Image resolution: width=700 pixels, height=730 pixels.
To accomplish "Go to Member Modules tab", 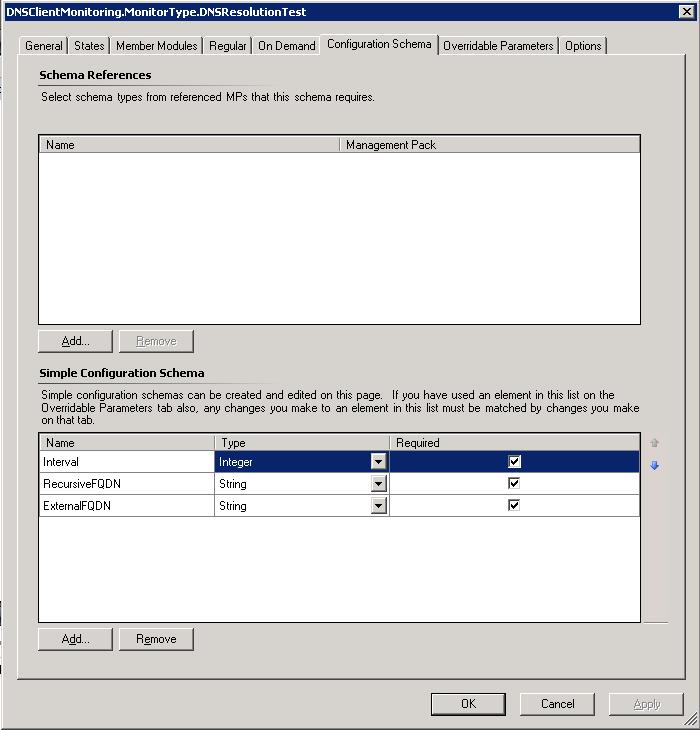I will (x=157, y=46).
